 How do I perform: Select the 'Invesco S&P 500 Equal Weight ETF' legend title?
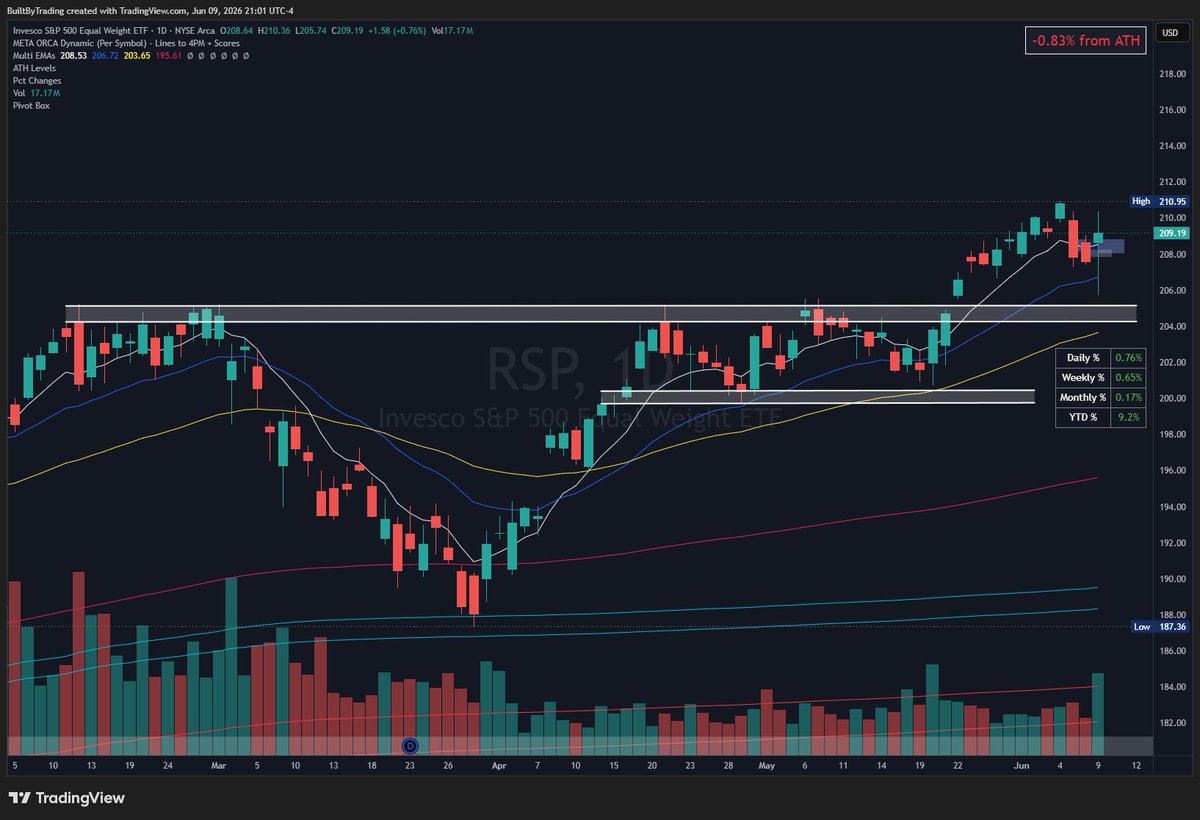click(x=83, y=31)
